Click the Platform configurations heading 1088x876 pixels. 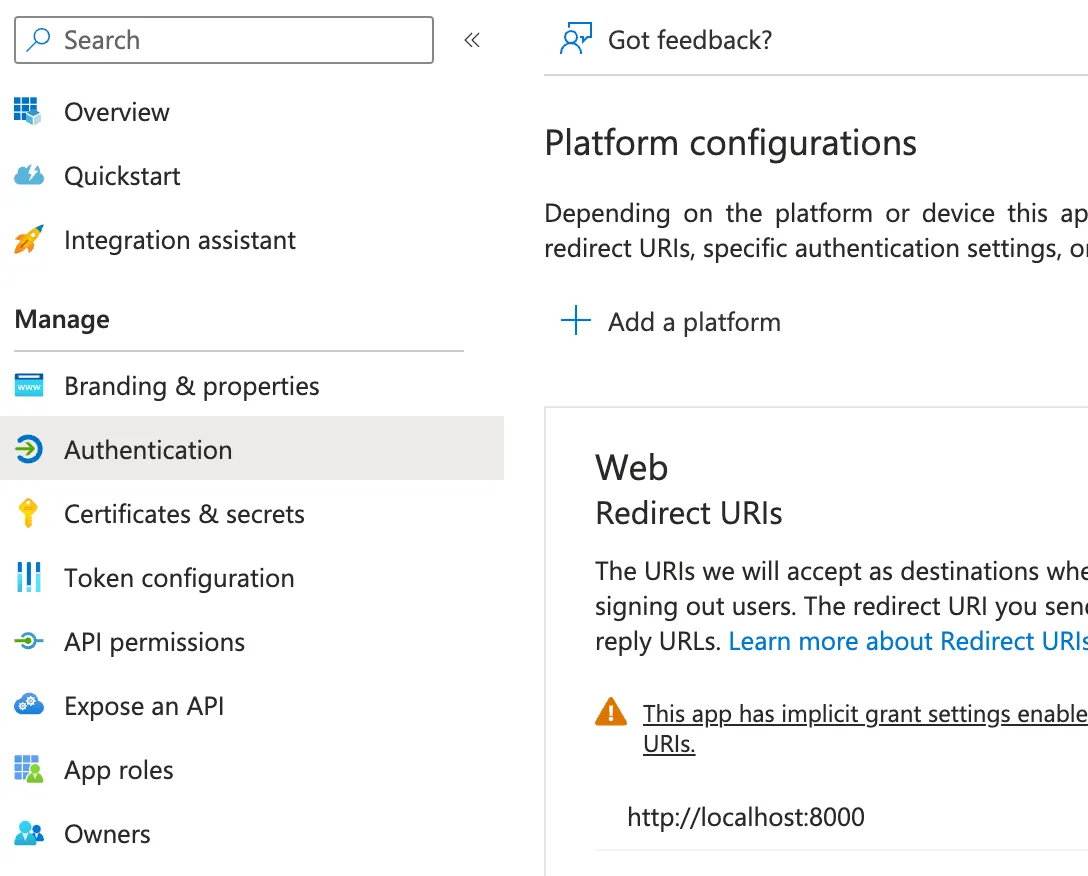coord(730,143)
